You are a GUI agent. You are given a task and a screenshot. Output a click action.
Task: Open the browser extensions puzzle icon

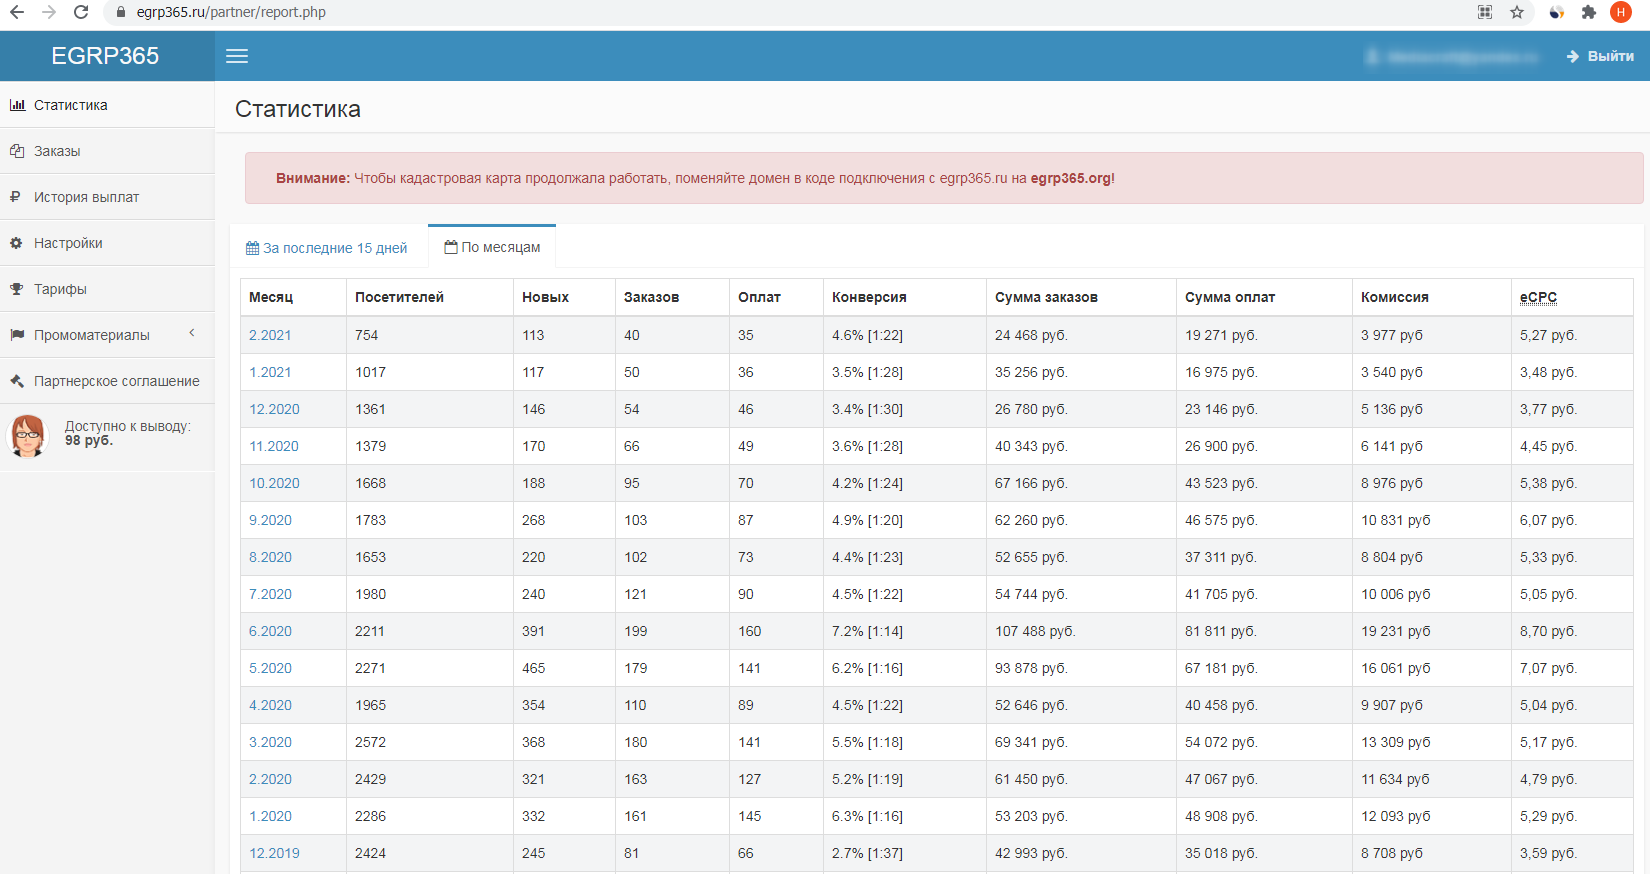tap(1588, 12)
